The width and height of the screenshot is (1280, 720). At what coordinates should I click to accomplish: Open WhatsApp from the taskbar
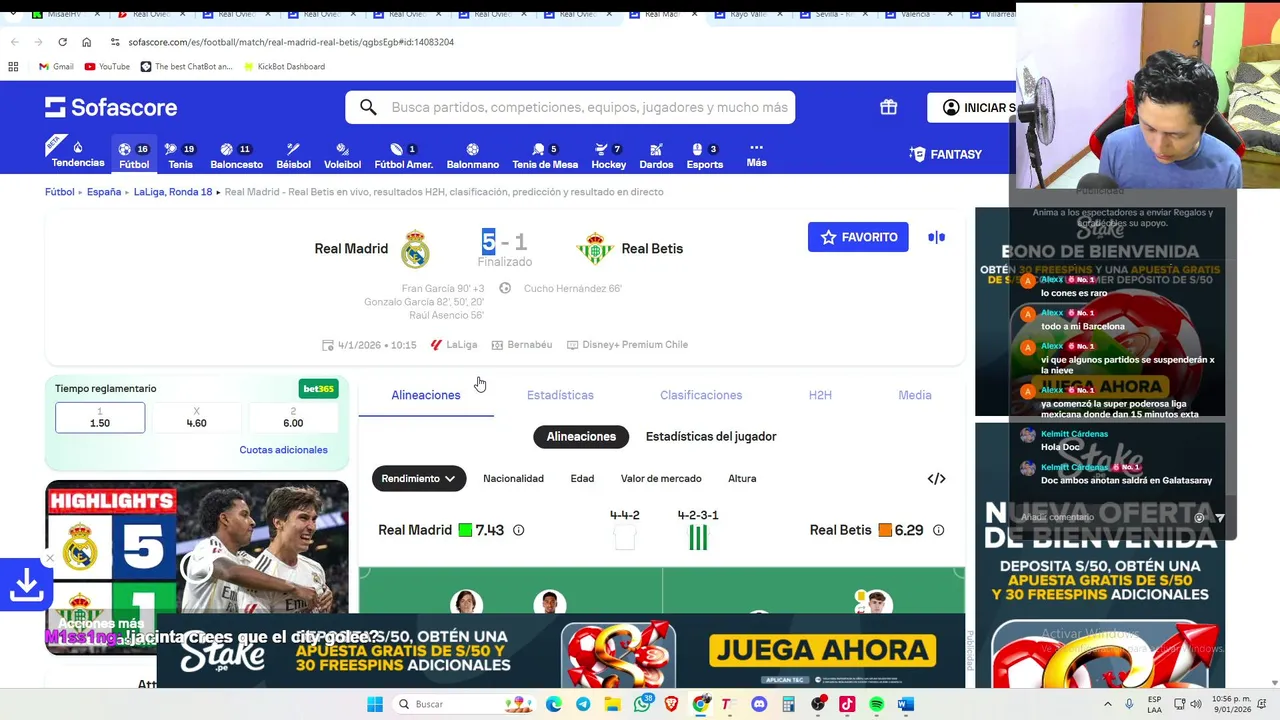641,704
